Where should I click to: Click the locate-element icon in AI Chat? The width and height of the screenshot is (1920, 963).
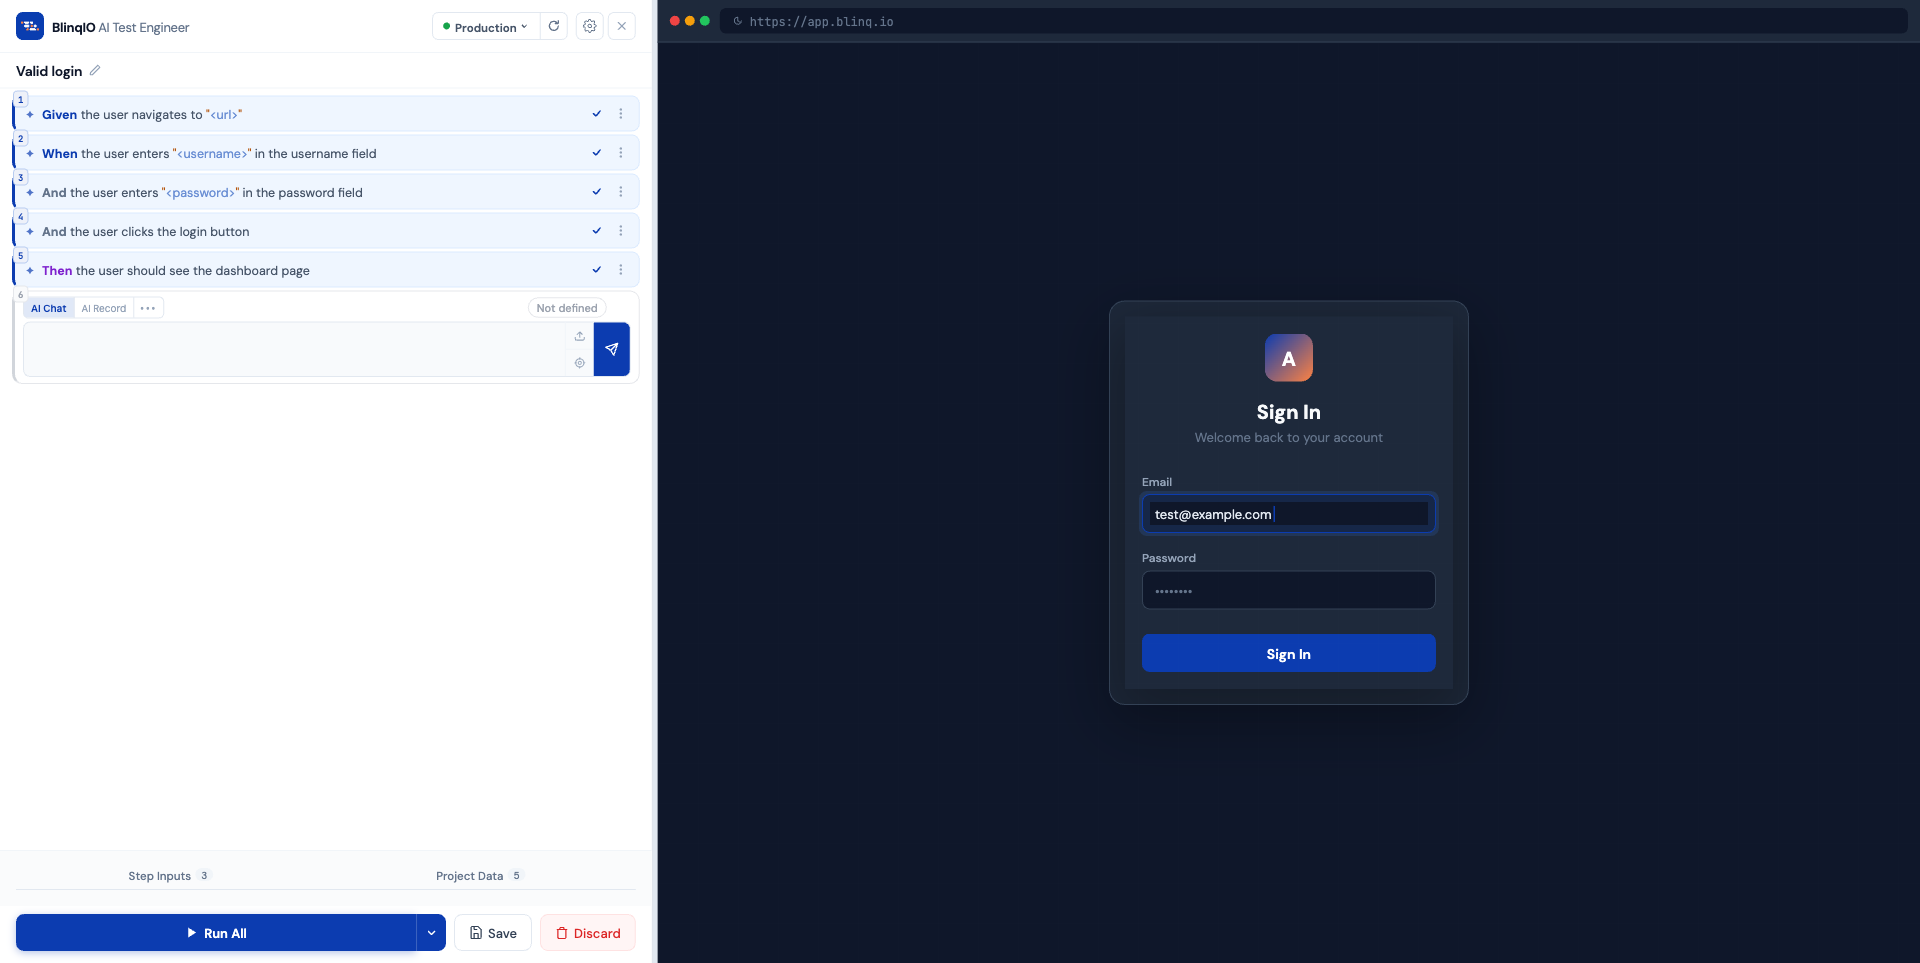[580, 363]
